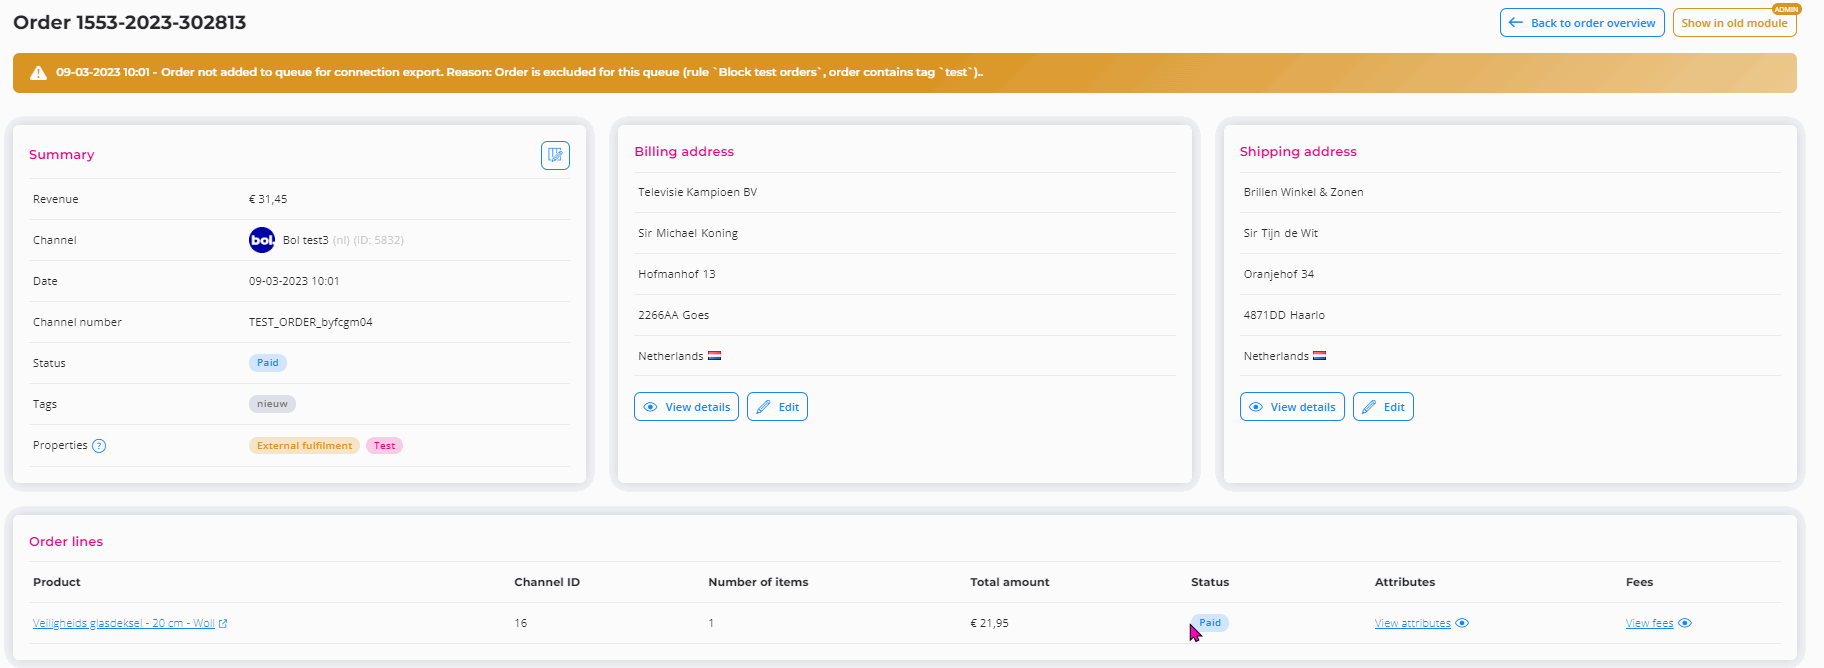Click the Channel ID column header

pyautogui.click(x=547, y=582)
